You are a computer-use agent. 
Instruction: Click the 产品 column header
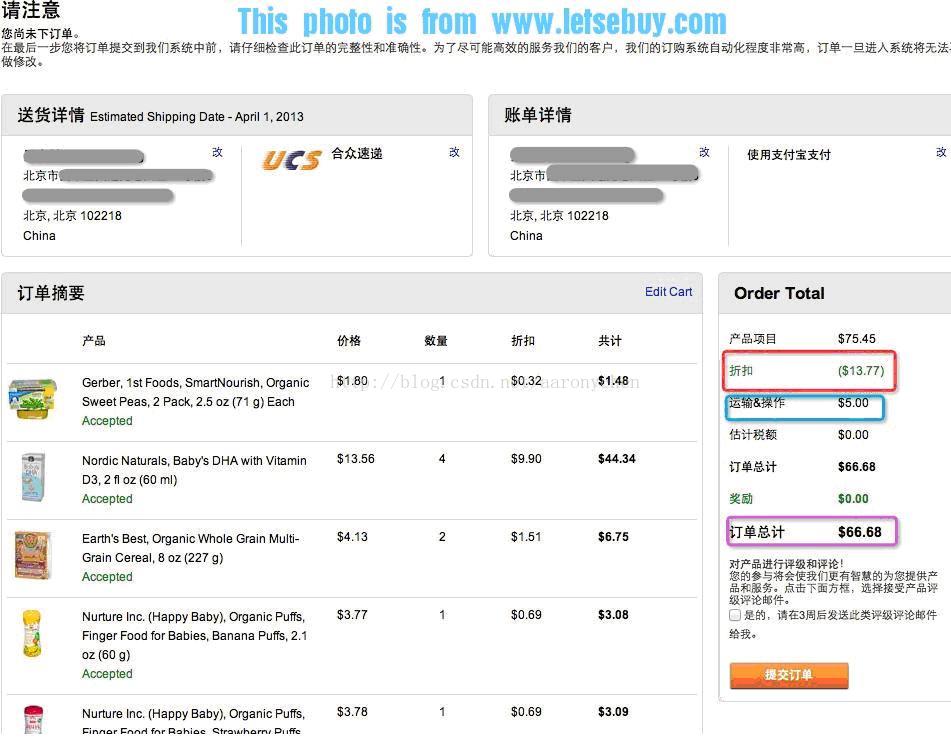pos(94,340)
